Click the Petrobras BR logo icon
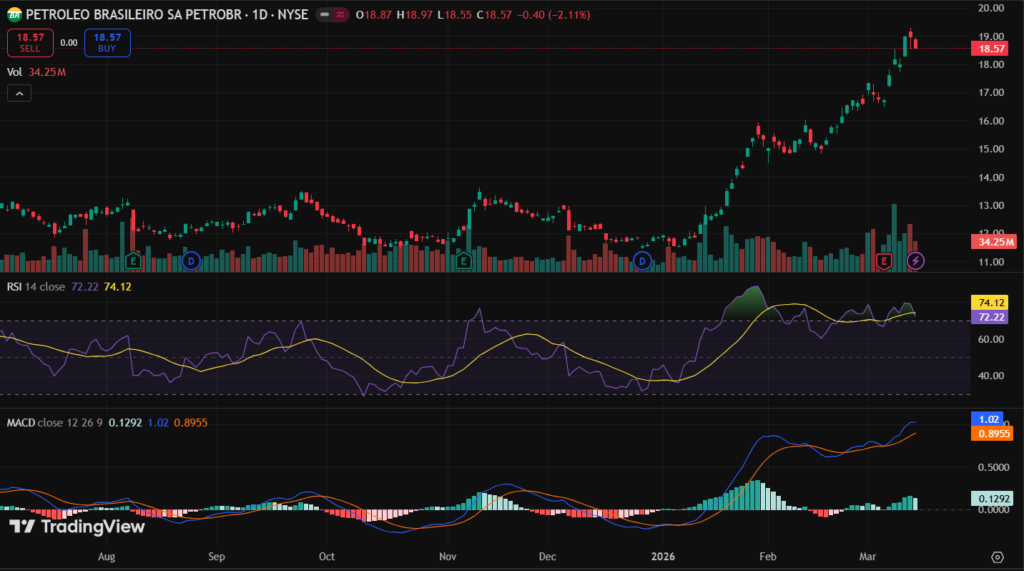 point(15,15)
